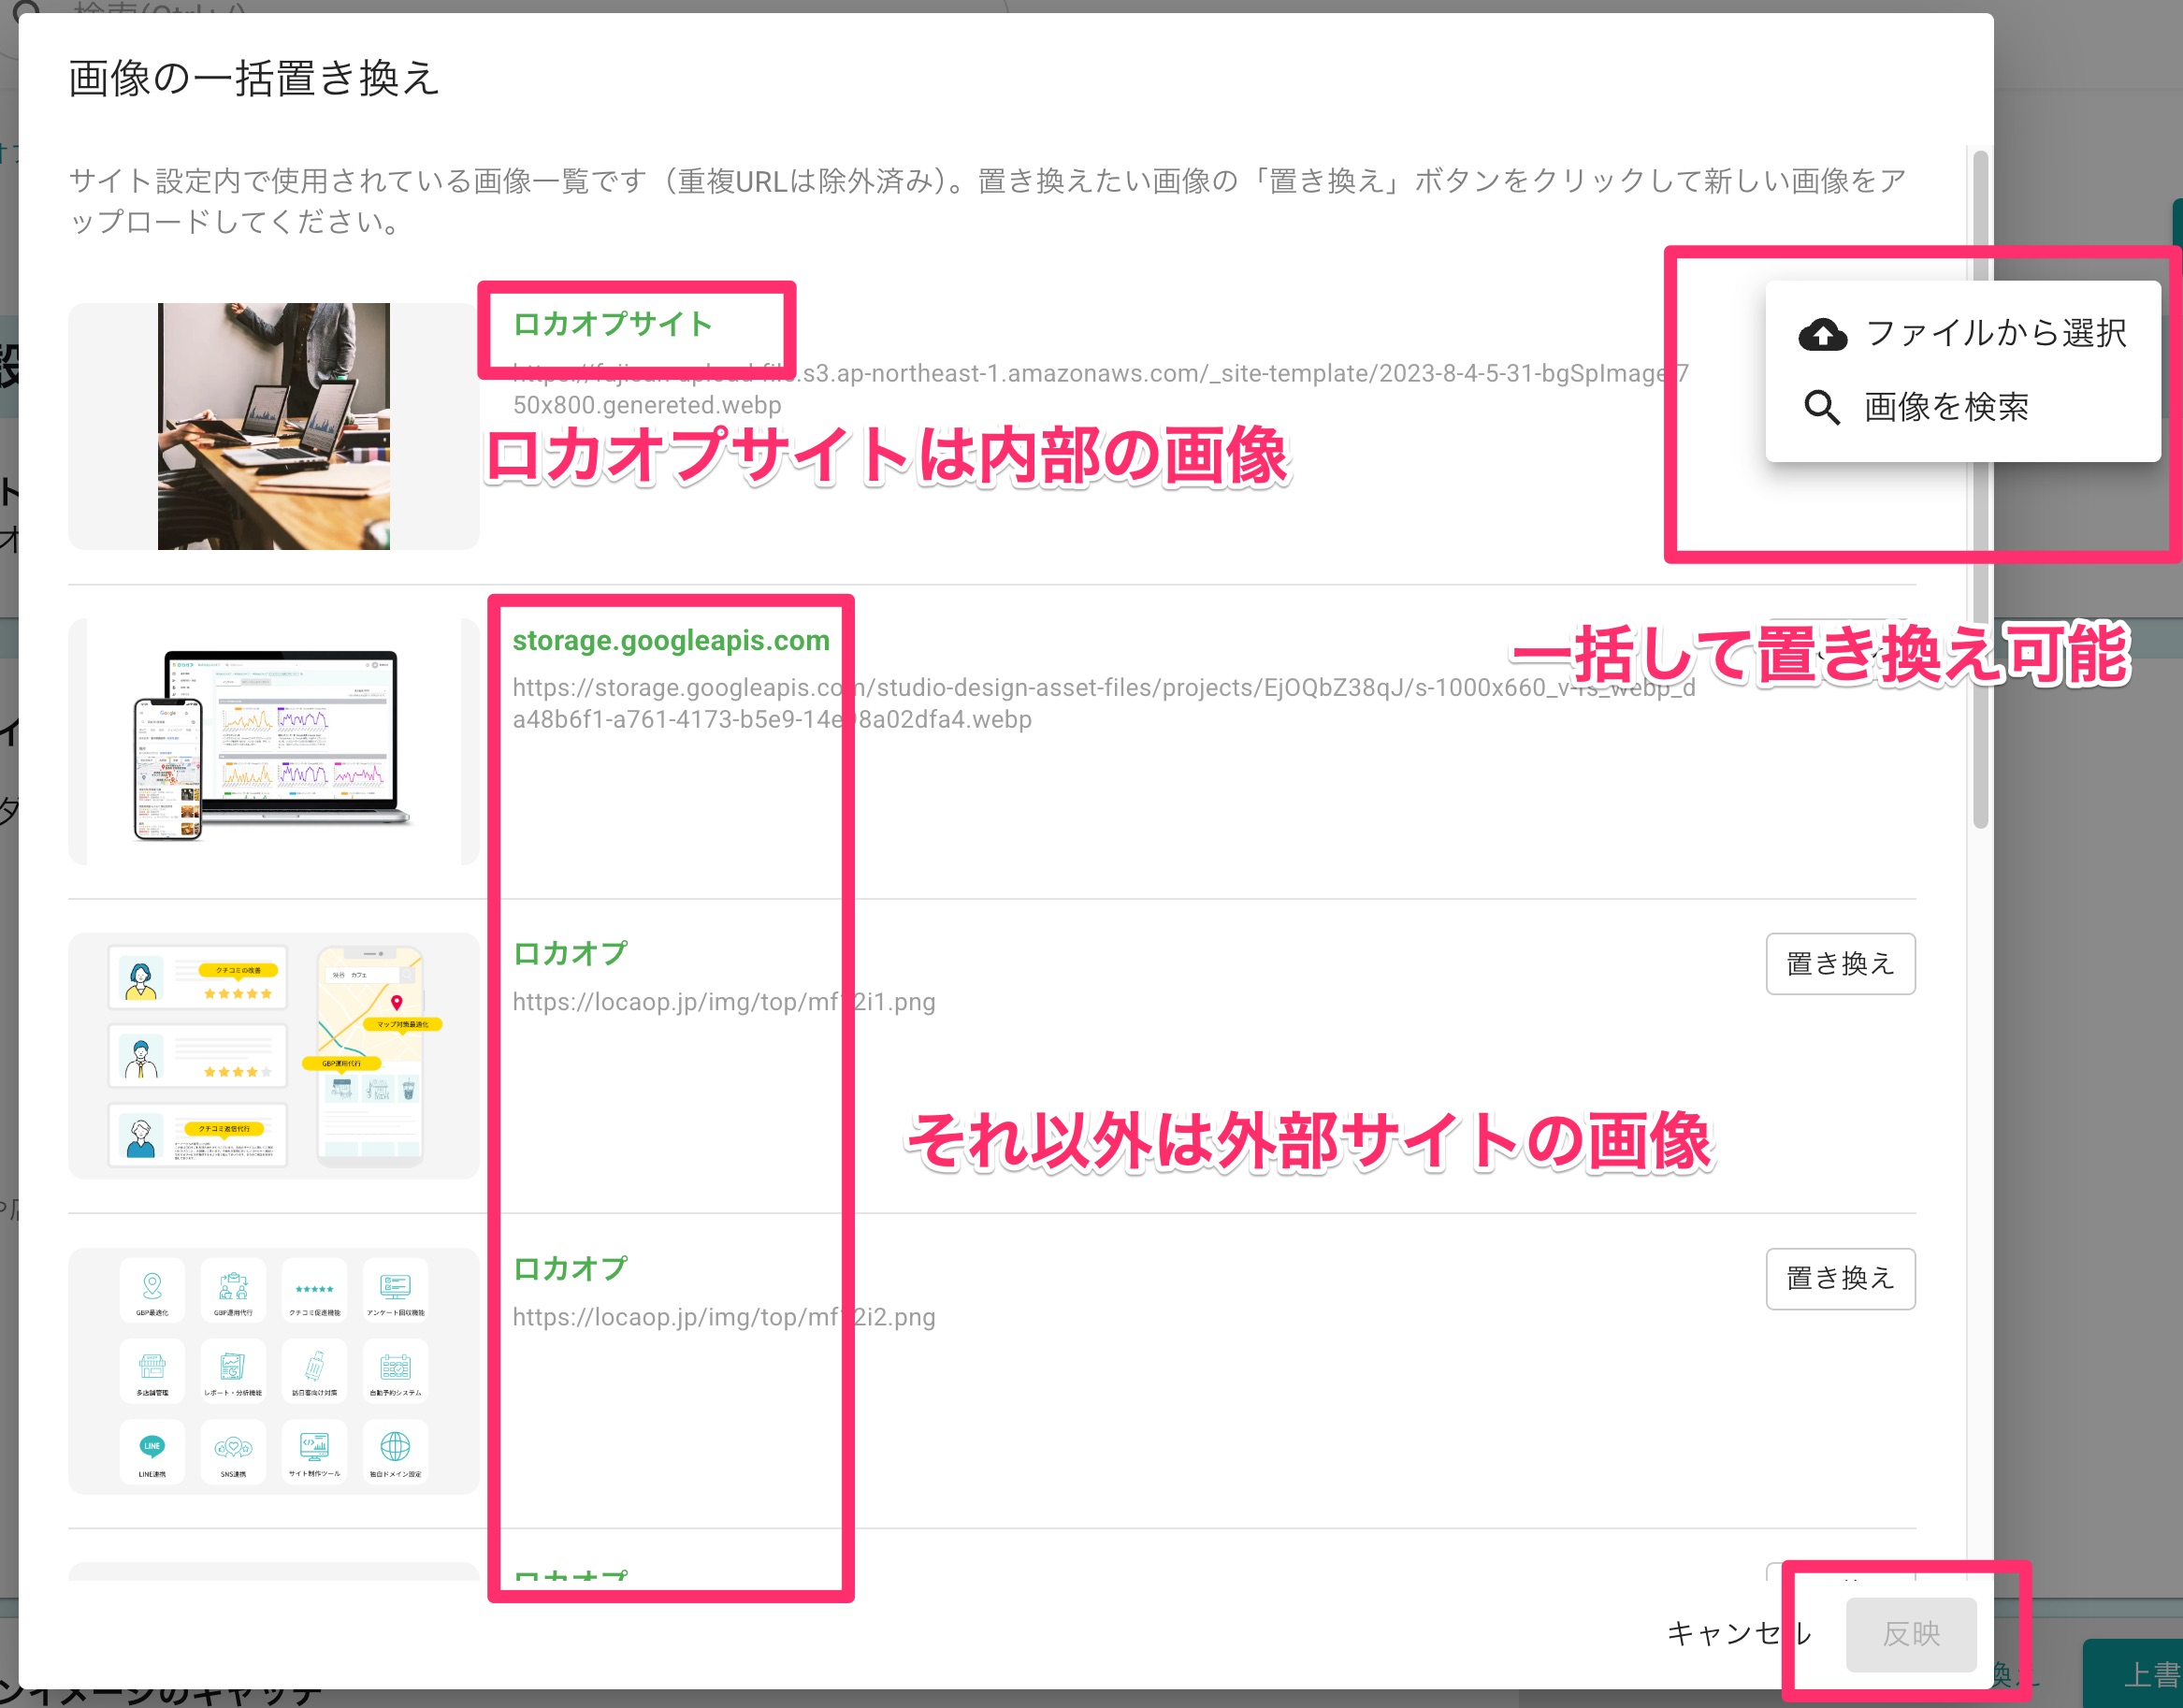Click the cloud upload icon

[x=1822, y=334]
